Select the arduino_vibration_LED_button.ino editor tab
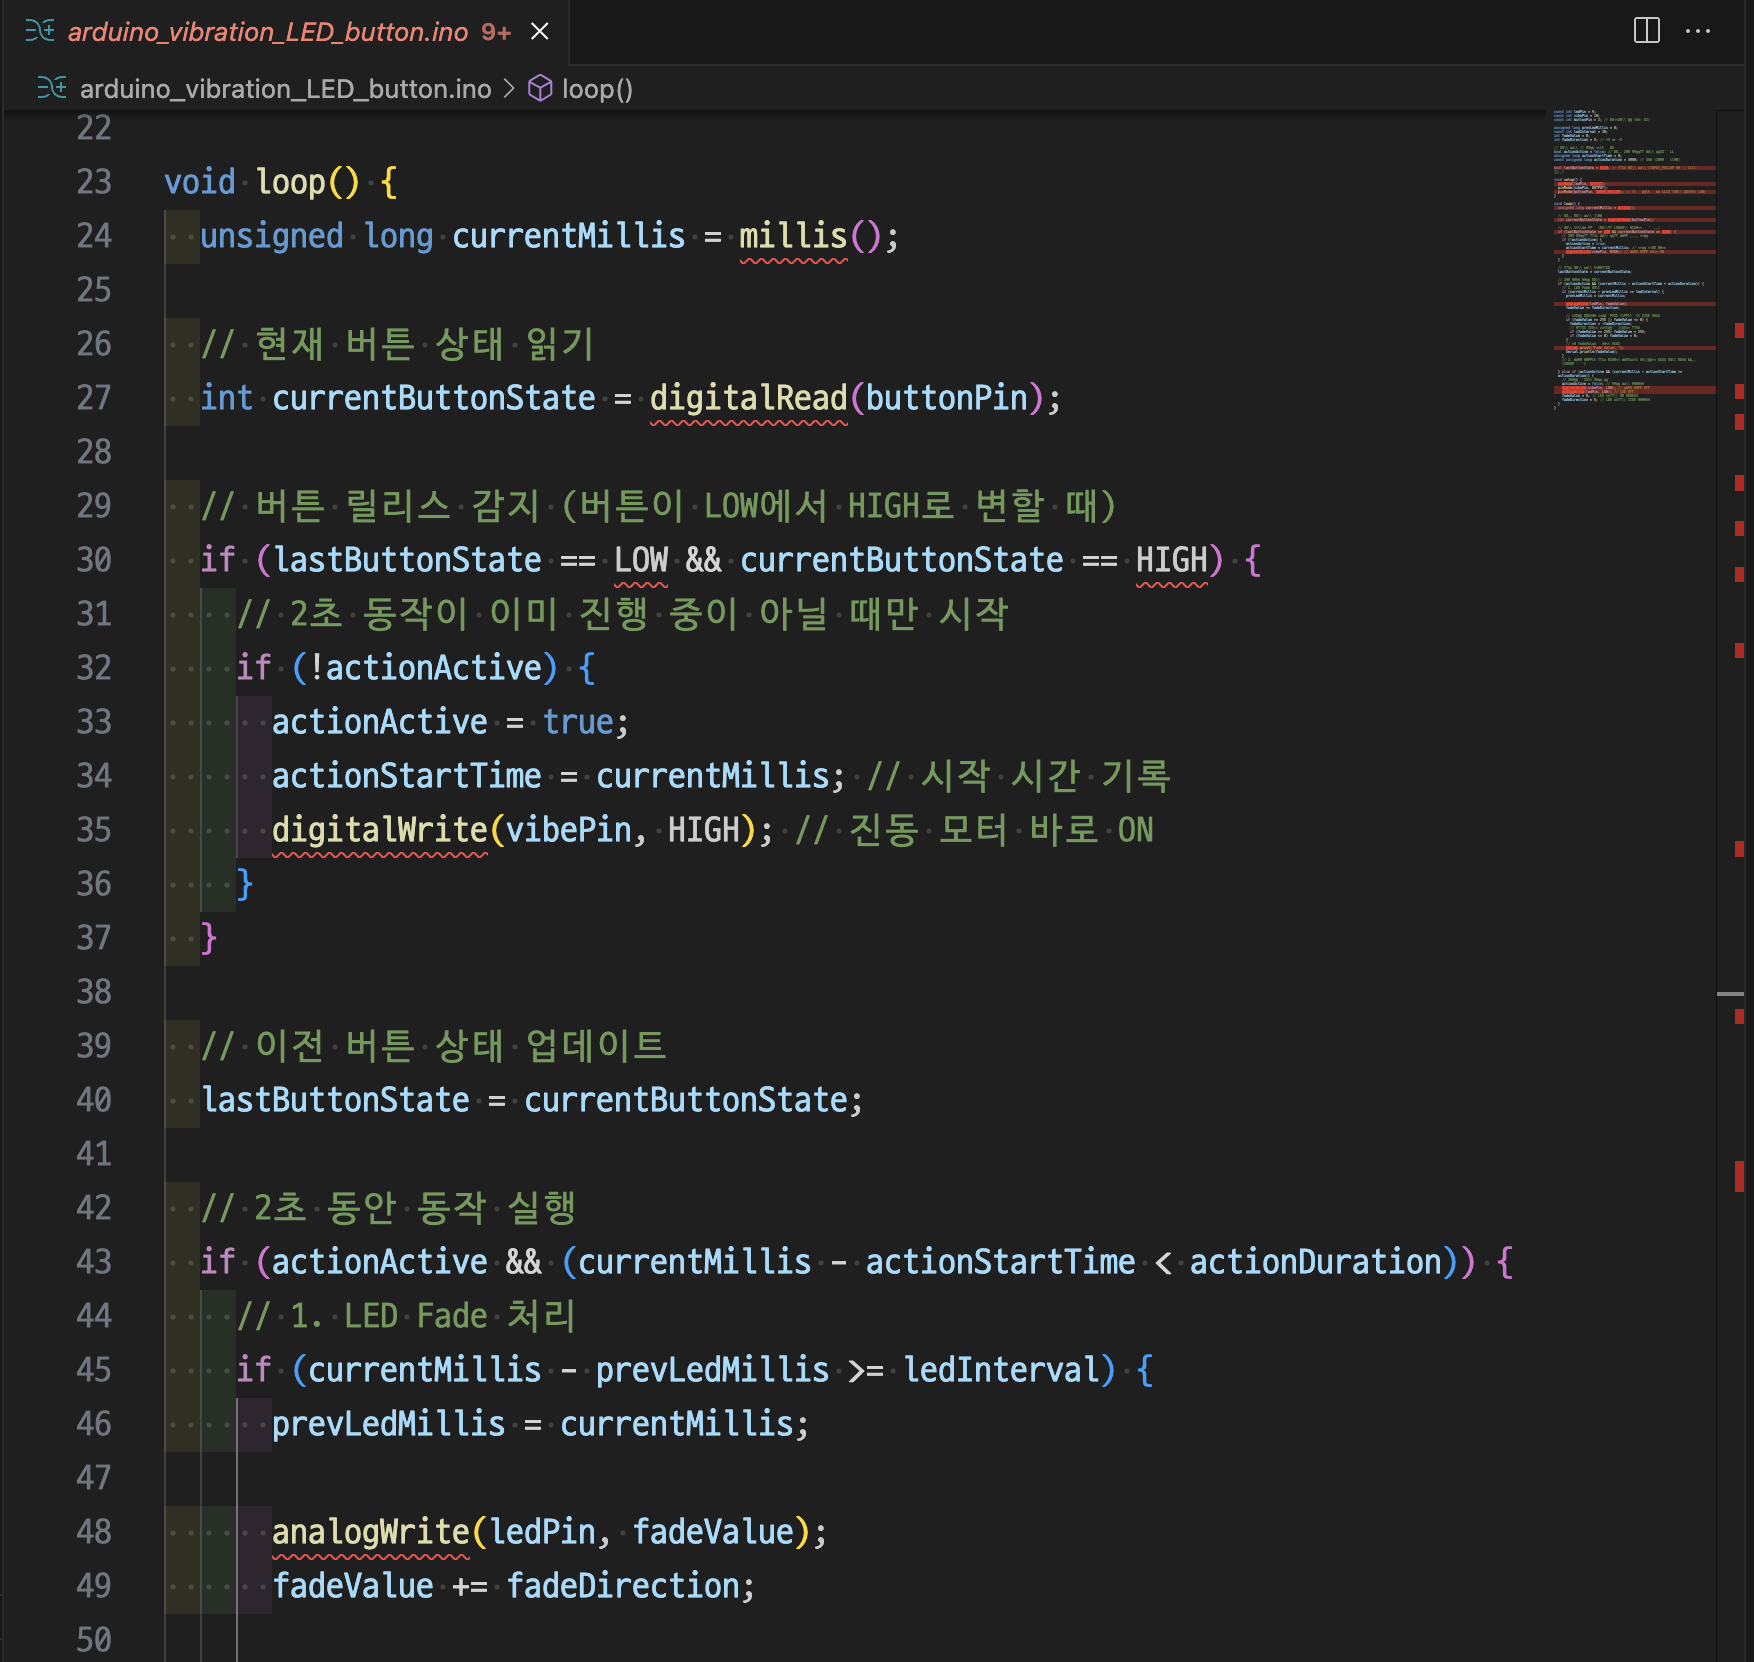 (x=287, y=32)
